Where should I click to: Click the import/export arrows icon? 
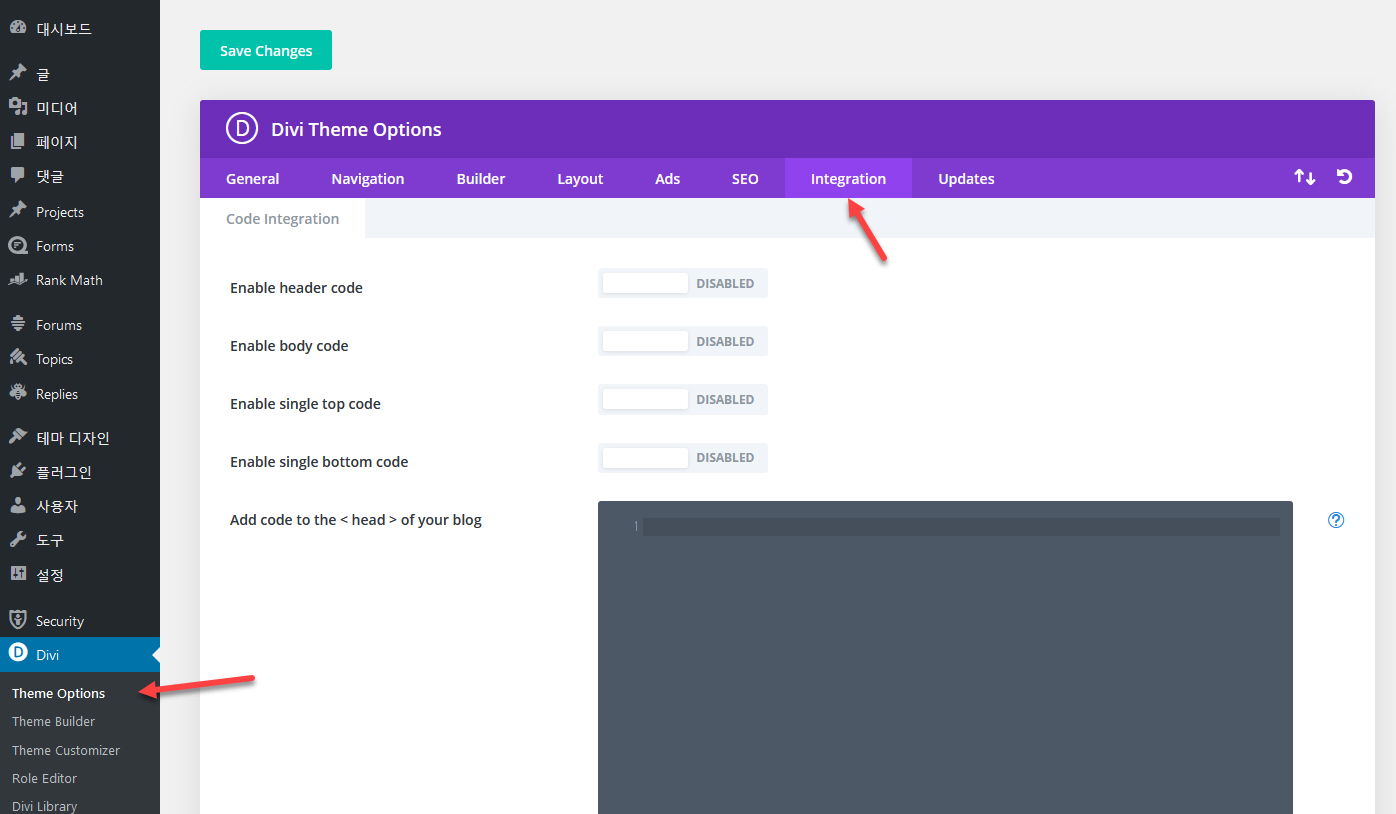pyautogui.click(x=1304, y=177)
